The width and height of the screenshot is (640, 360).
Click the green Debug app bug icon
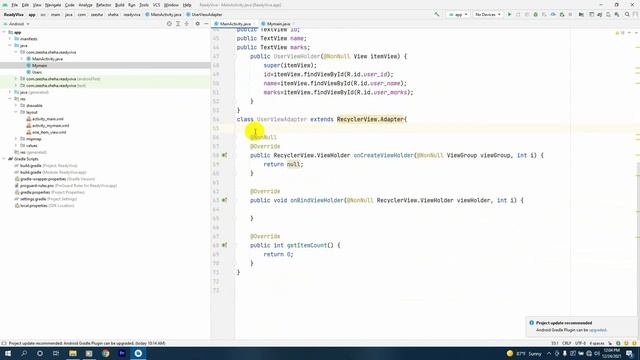click(x=536, y=14)
